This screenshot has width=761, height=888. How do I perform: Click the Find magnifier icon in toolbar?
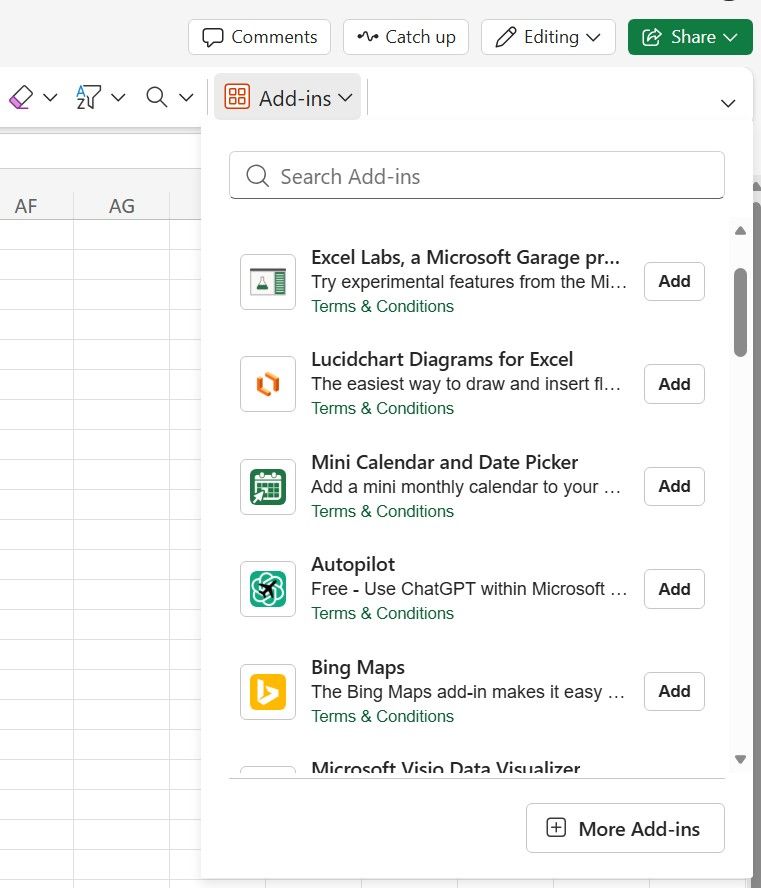pyautogui.click(x=157, y=97)
